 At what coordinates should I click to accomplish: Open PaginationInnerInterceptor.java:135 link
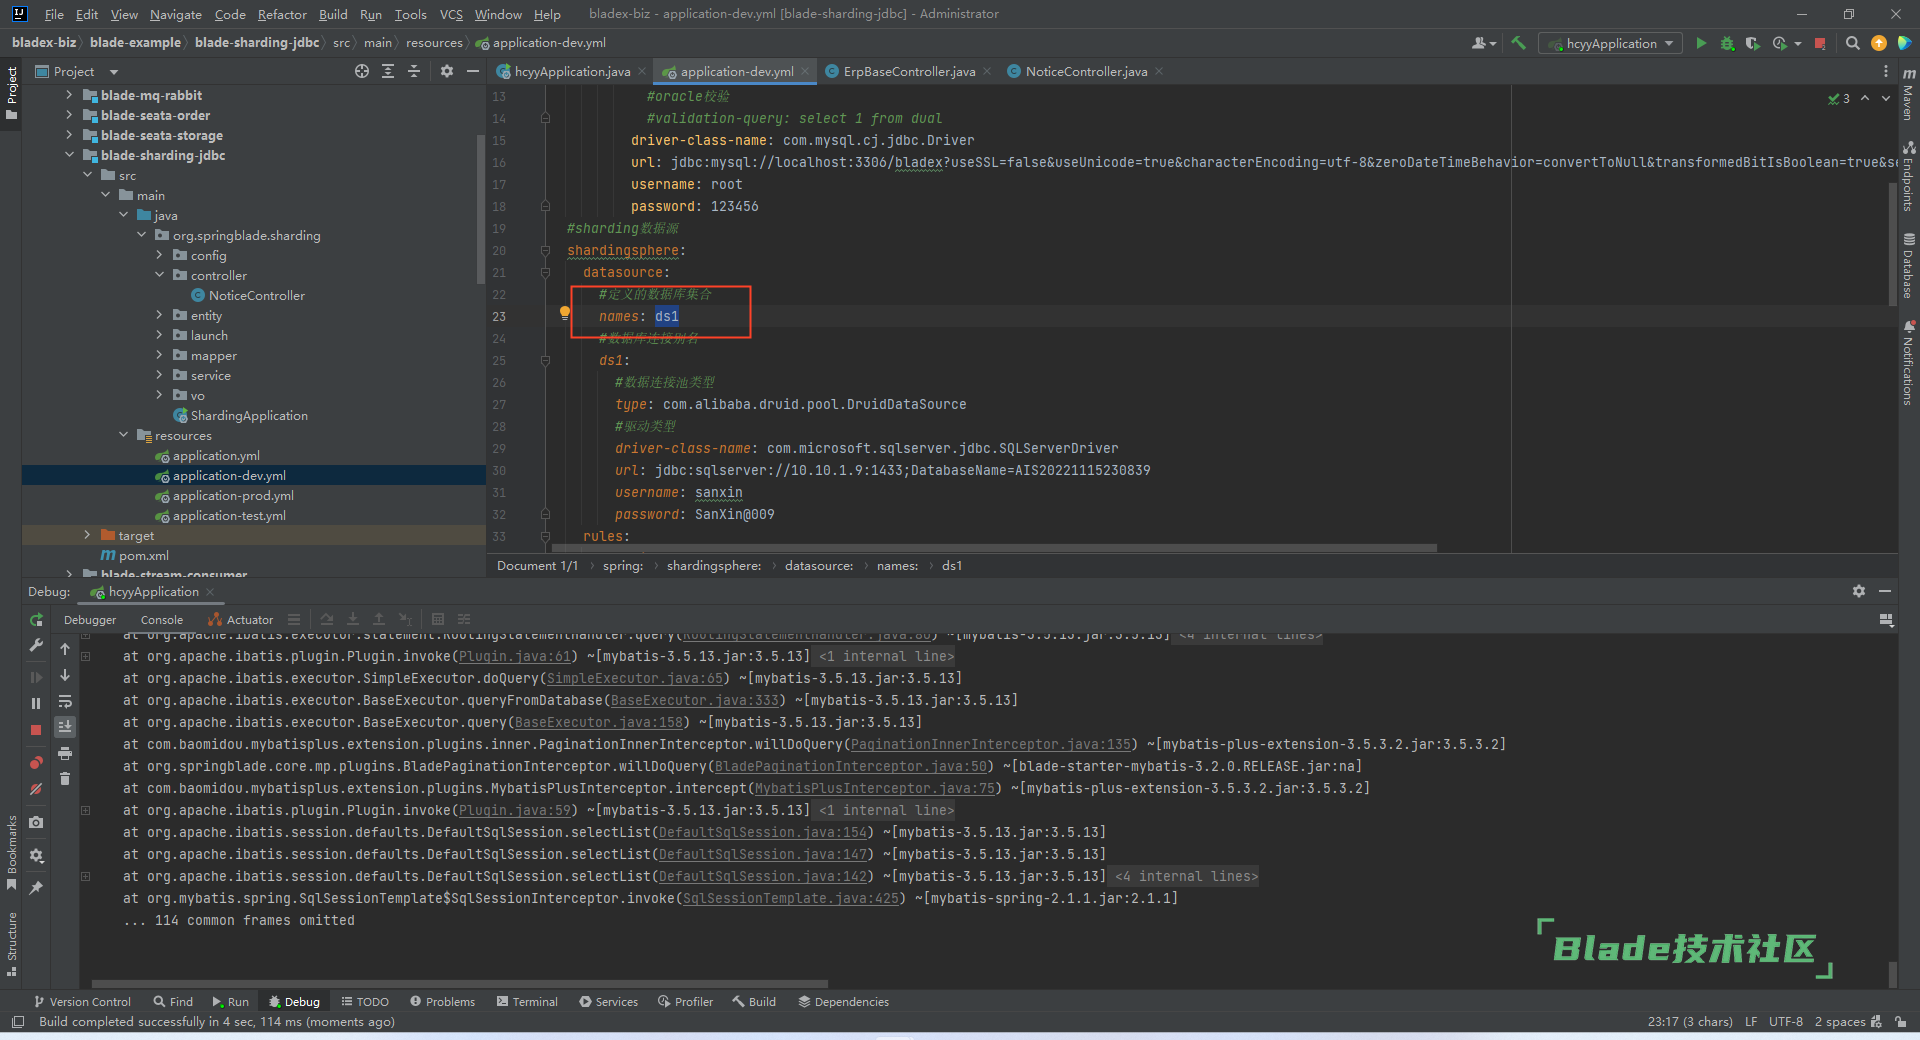click(991, 744)
